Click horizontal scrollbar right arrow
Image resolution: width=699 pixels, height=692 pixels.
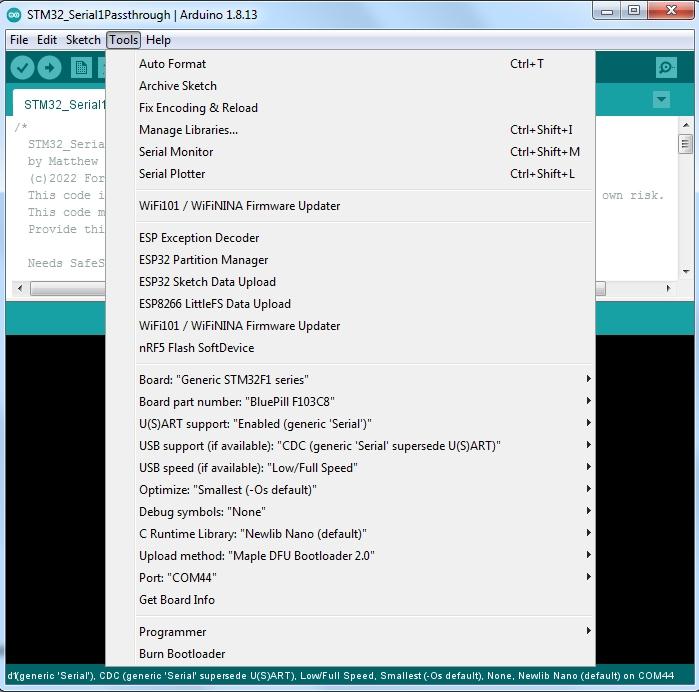pos(668,288)
